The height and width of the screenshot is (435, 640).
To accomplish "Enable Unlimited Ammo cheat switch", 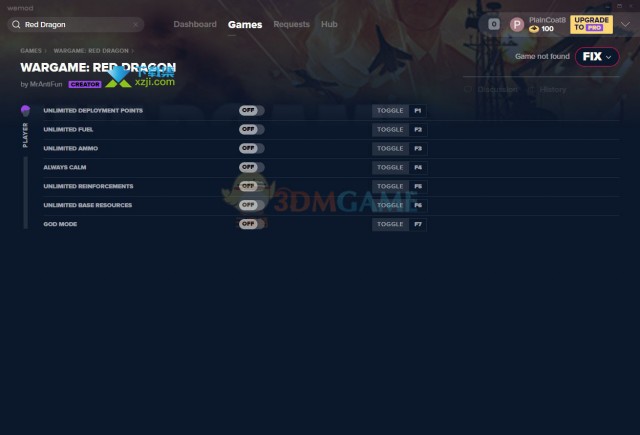I will pos(252,148).
